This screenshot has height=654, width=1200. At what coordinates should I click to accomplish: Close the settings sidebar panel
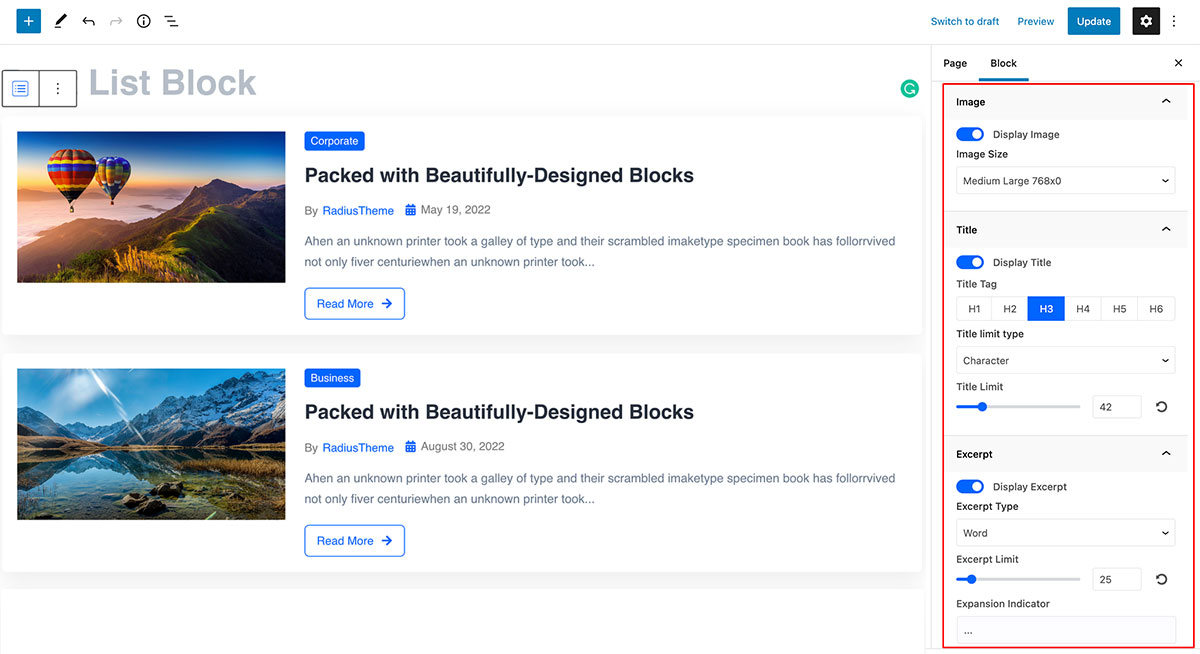coord(1178,63)
